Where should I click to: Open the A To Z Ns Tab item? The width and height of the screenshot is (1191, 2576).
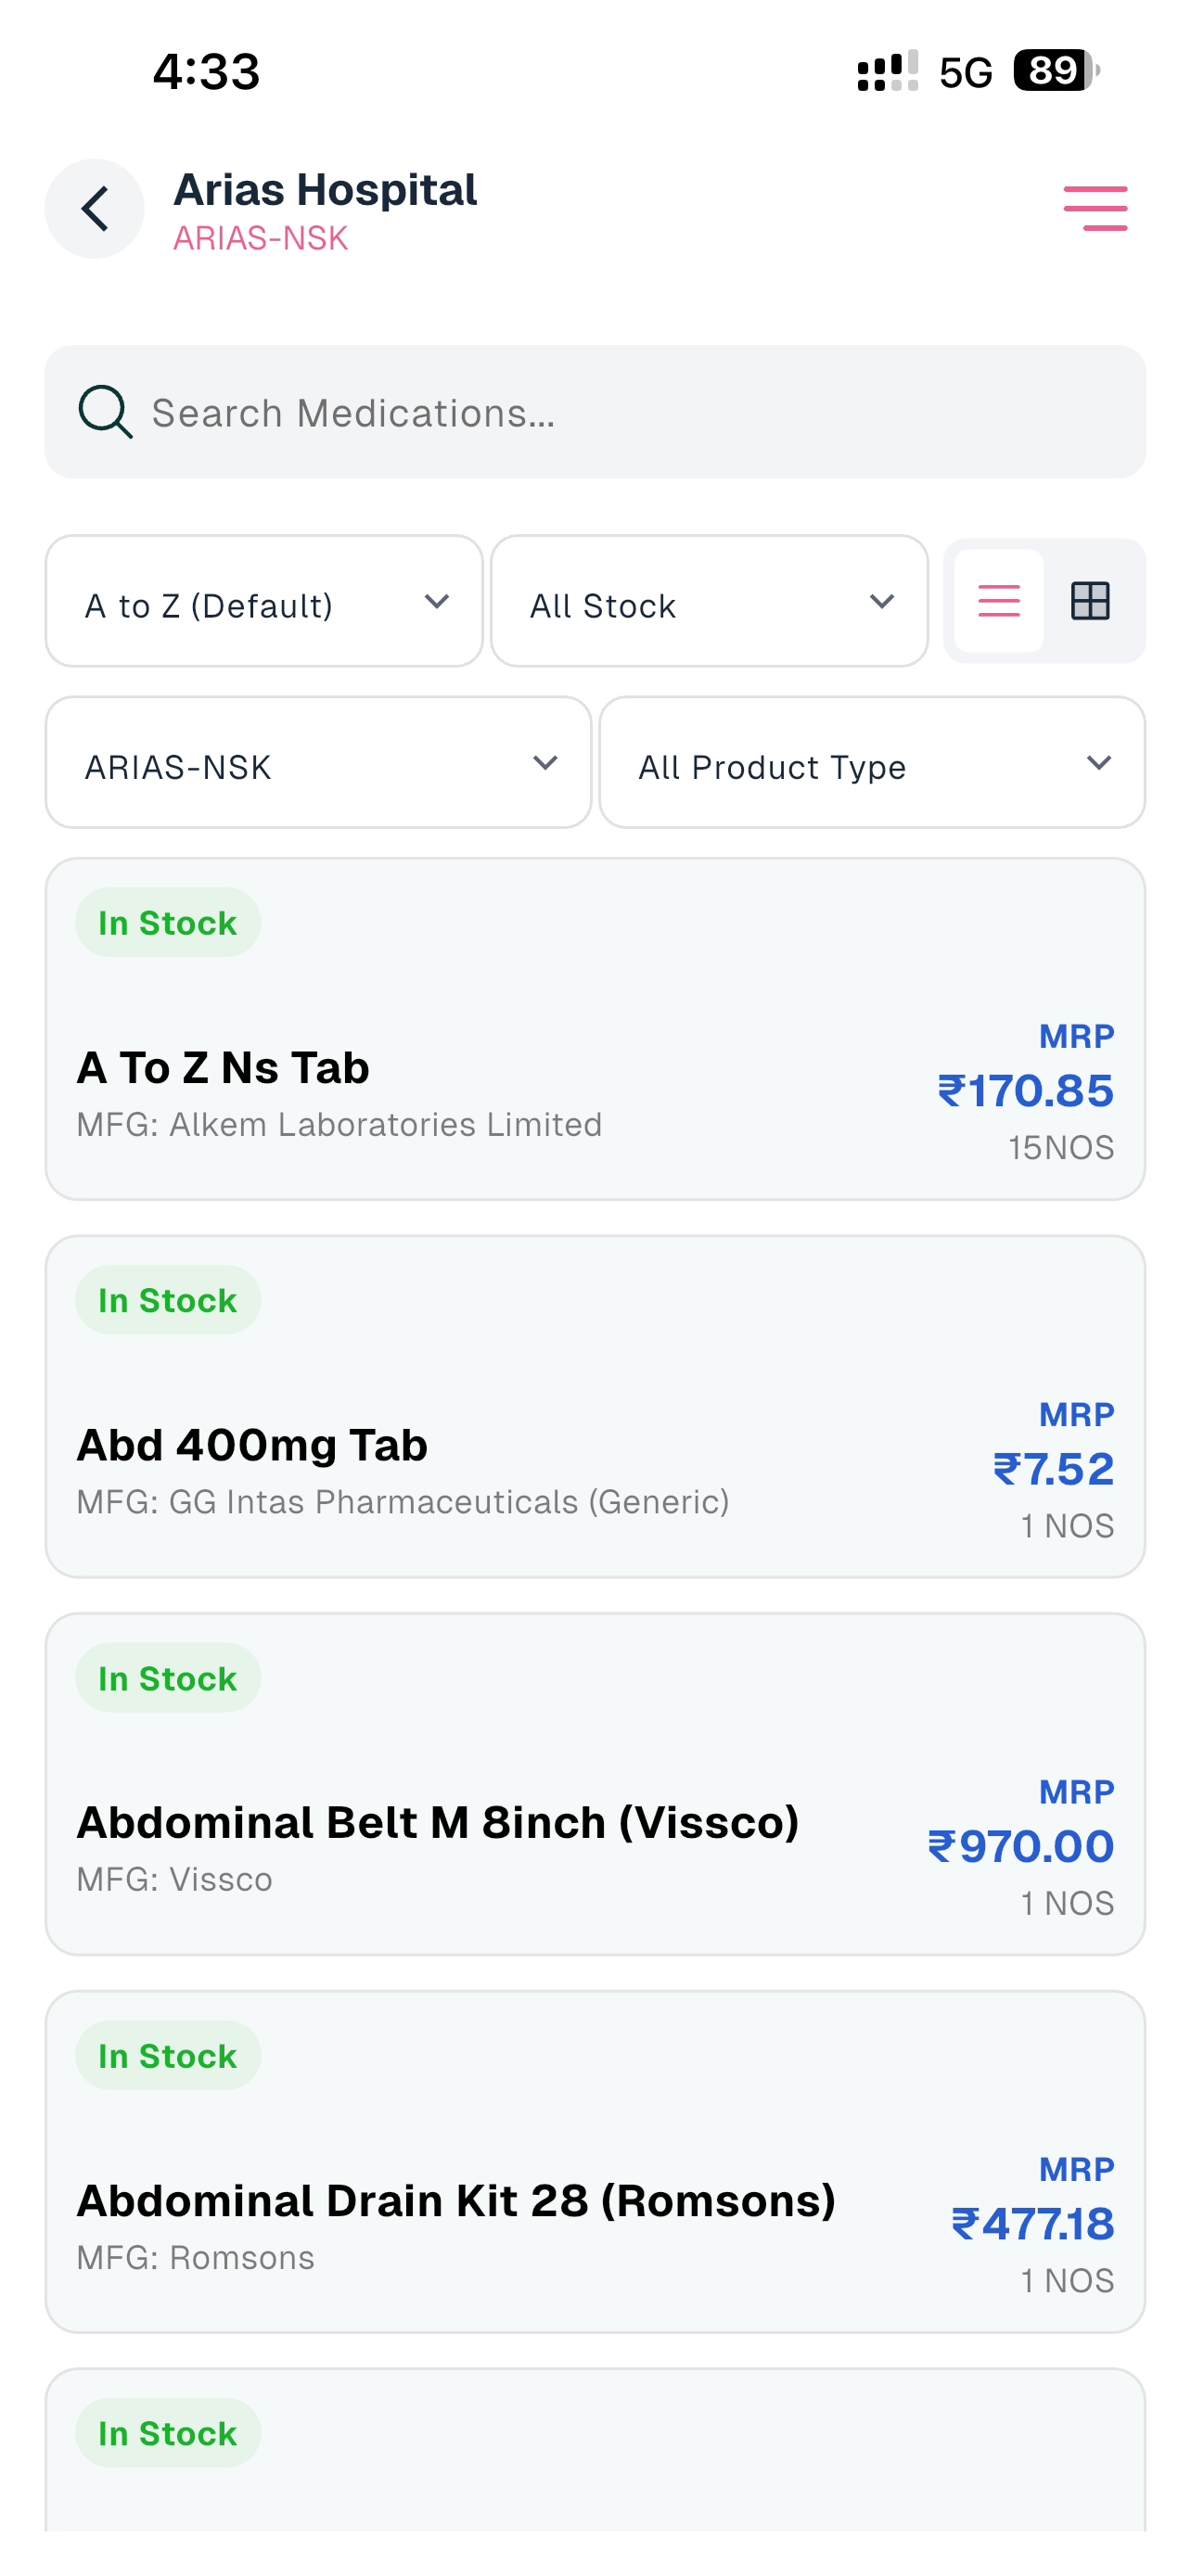click(595, 1029)
